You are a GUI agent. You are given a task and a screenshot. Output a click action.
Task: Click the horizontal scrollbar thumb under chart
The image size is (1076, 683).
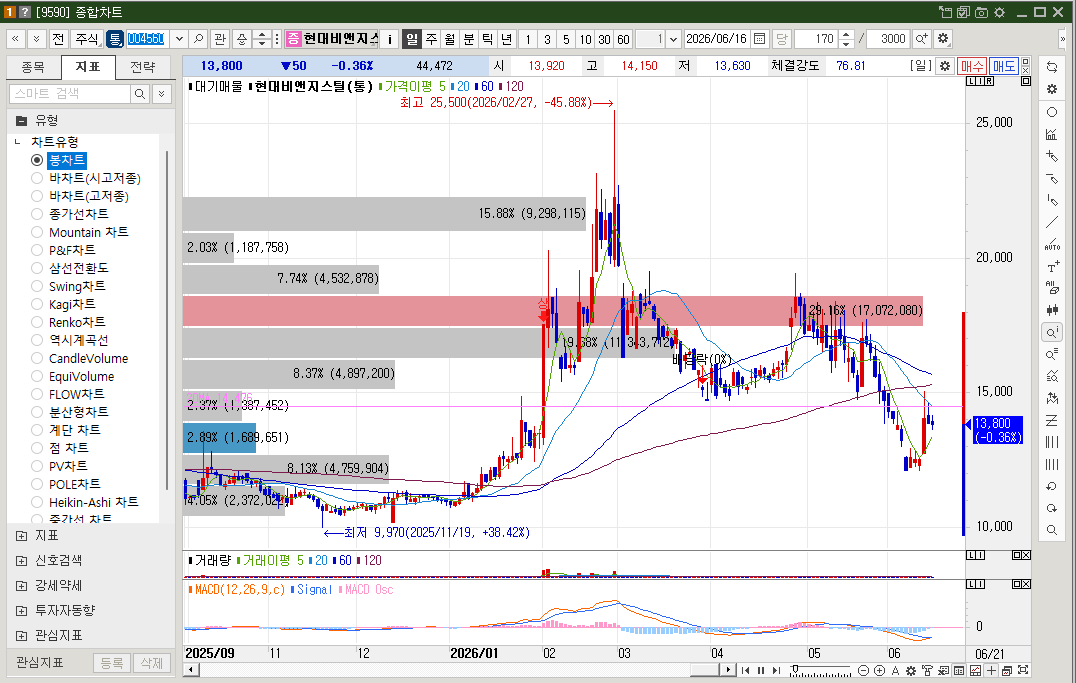click(703, 670)
